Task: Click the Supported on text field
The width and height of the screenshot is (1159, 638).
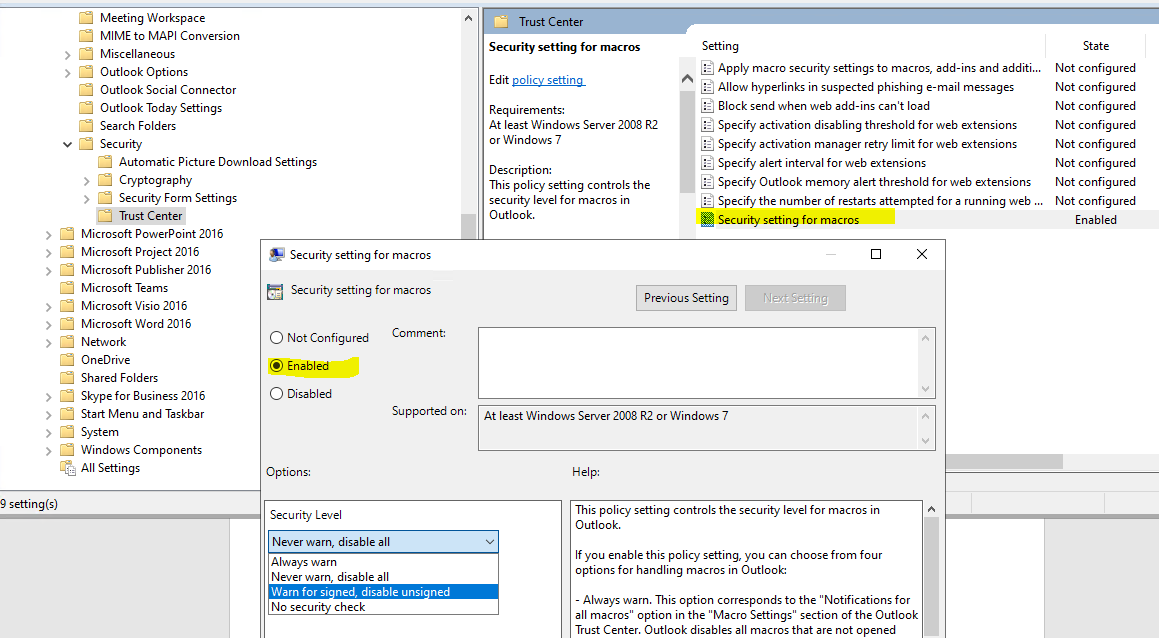Action: 699,428
